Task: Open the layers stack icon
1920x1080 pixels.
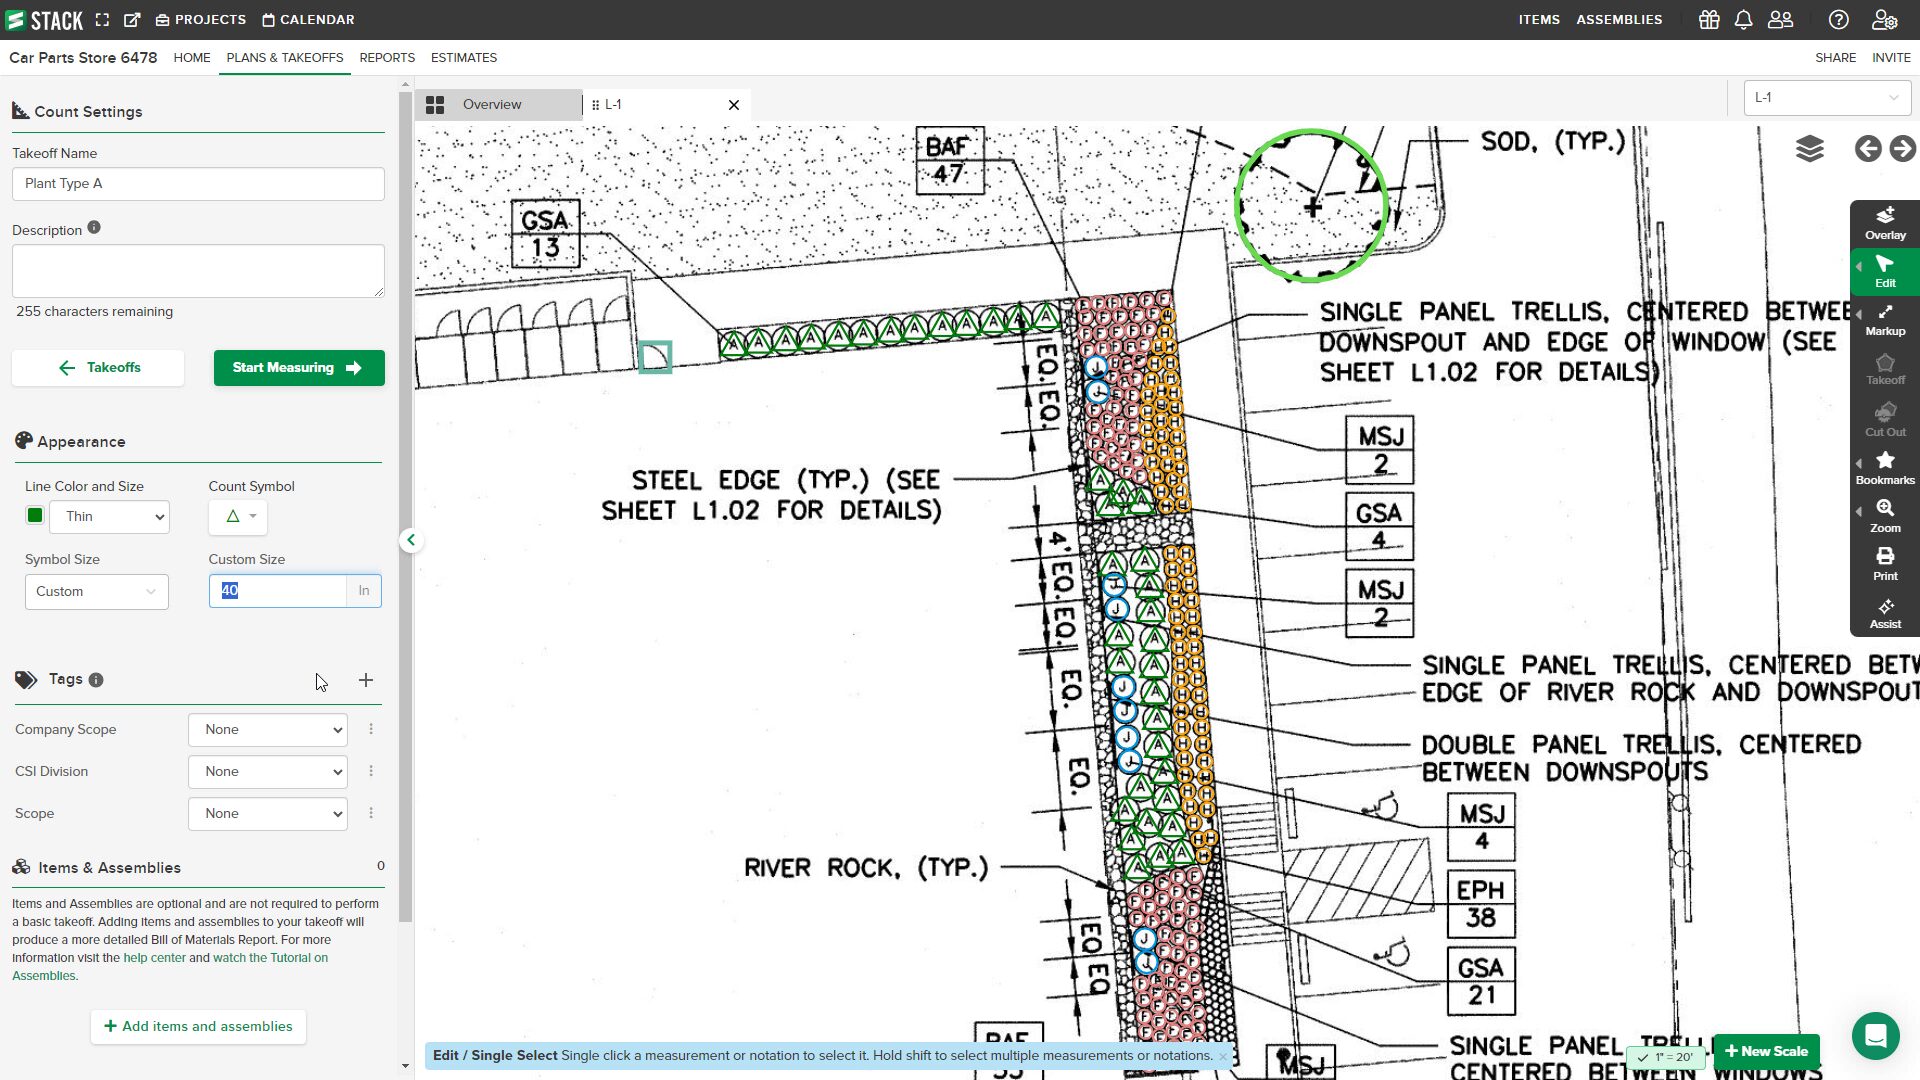Action: click(1809, 149)
